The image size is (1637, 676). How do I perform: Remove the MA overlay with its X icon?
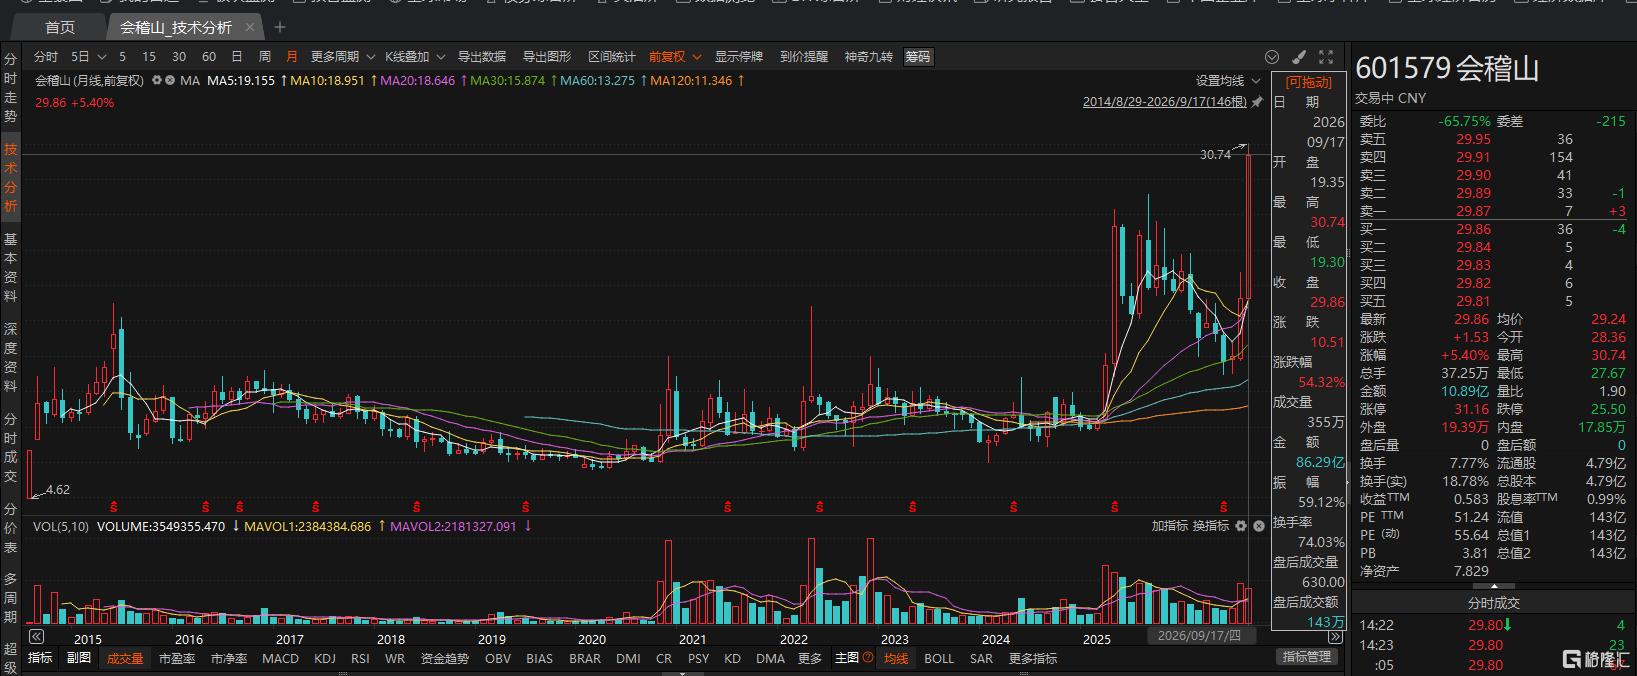click(170, 81)
